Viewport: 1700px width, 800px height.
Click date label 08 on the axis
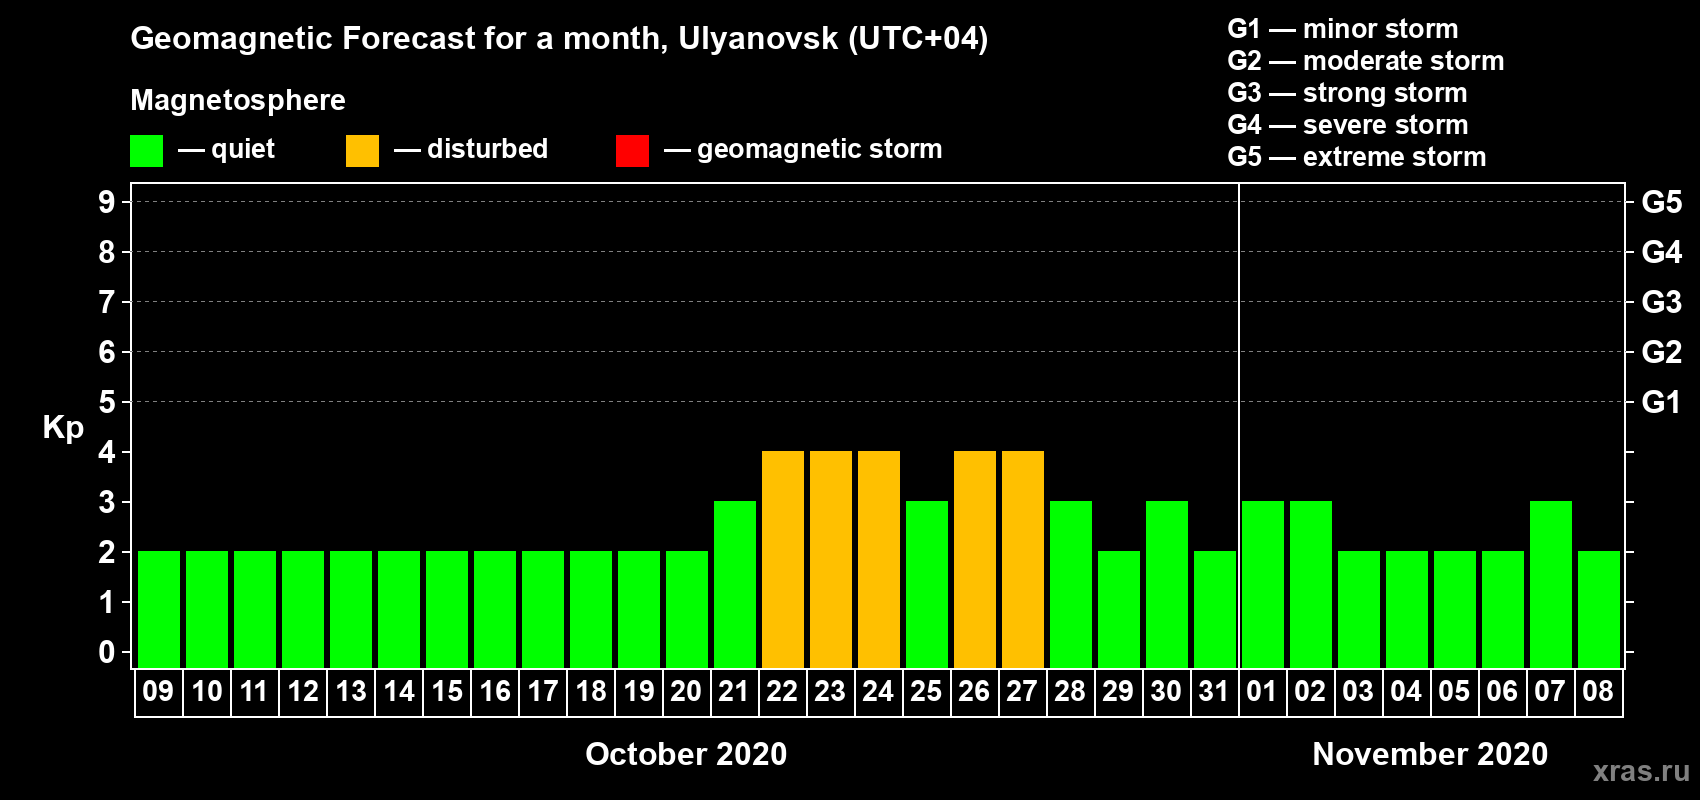click(x=1598, y=691)
